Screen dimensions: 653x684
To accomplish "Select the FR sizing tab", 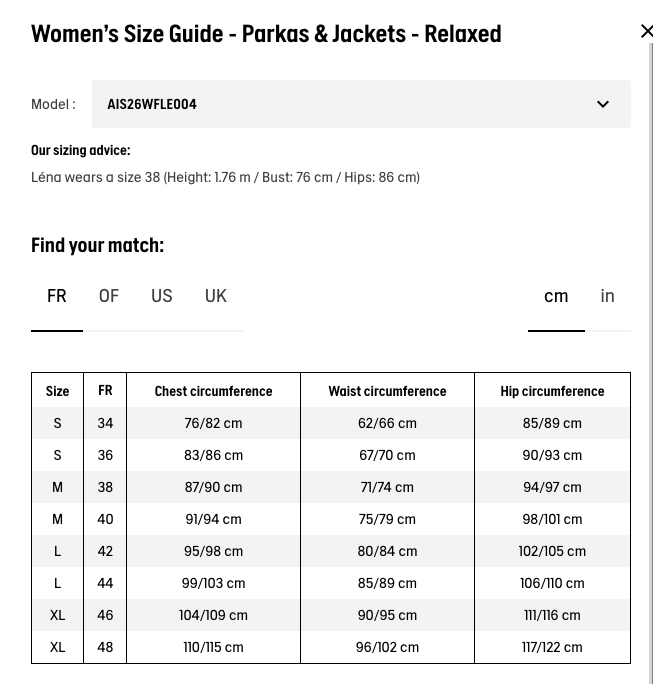I will pyautogui.click(x=57, y=296).
